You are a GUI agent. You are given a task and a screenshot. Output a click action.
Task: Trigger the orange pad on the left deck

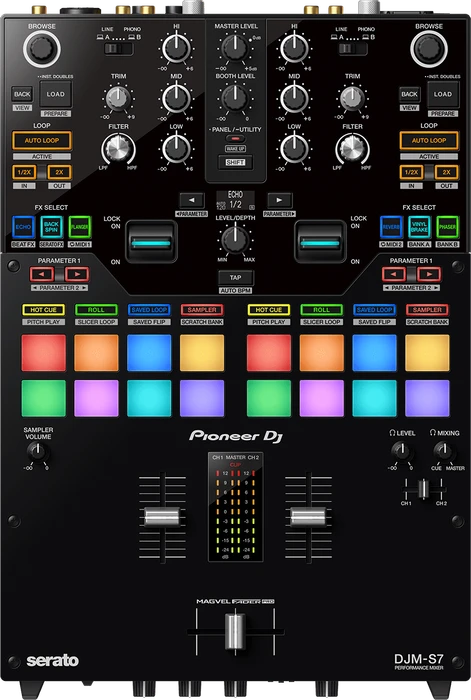click(96, 353)
